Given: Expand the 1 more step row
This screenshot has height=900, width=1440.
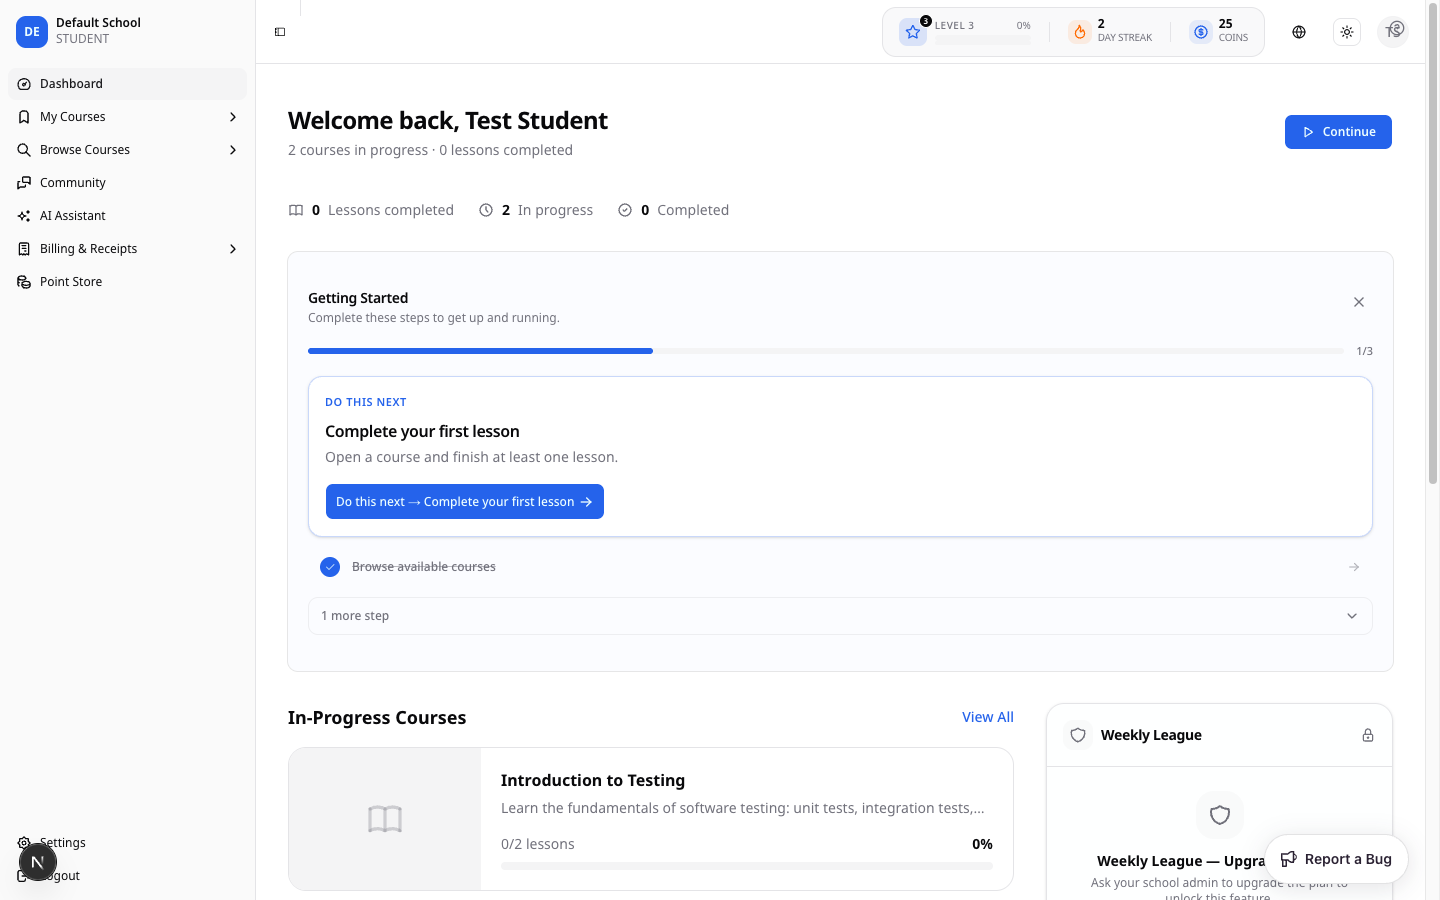Looking at the screenshot, I should [840, 616].
